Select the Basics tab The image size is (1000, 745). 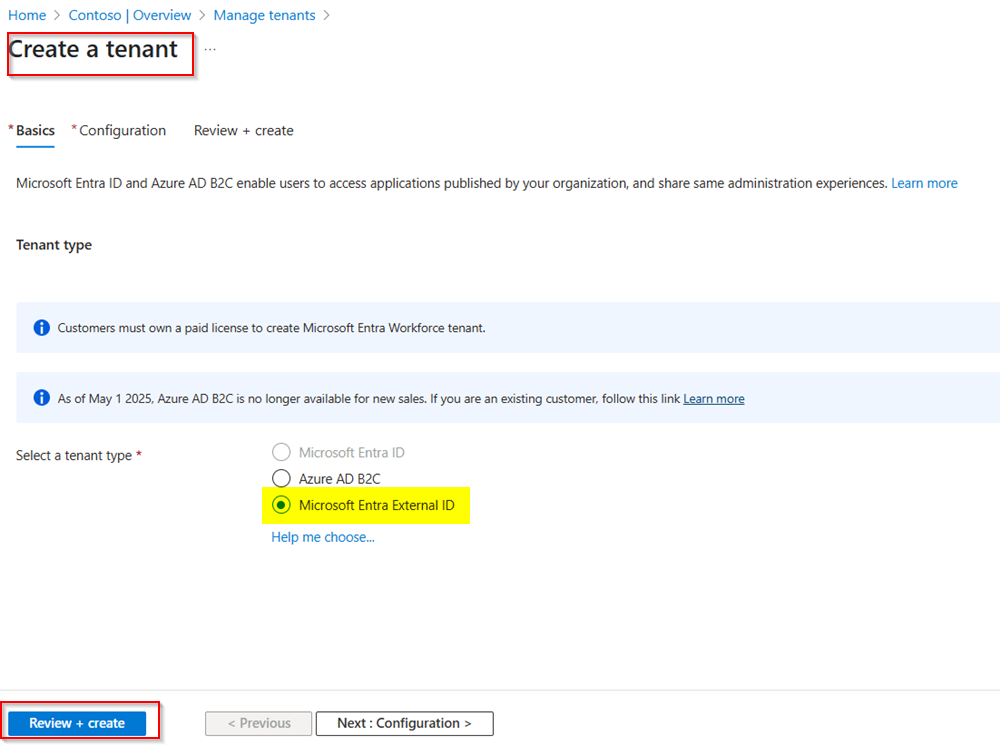pyautogui.click(x=33, y=130)
